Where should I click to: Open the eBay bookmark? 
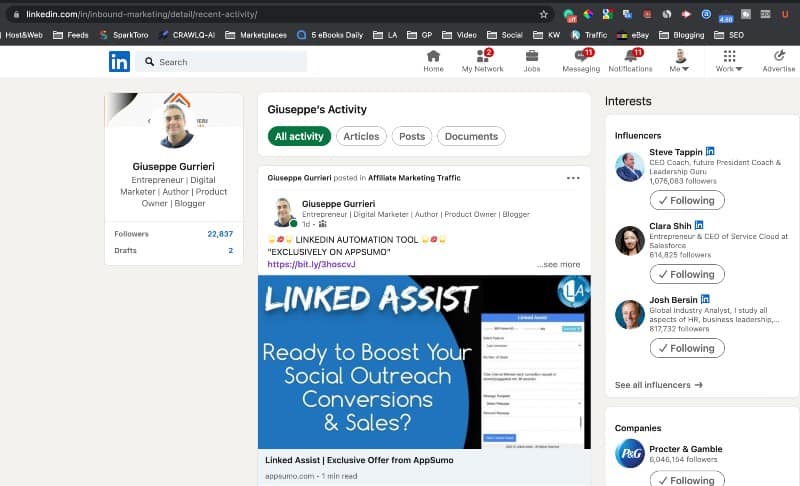point(633,35)
